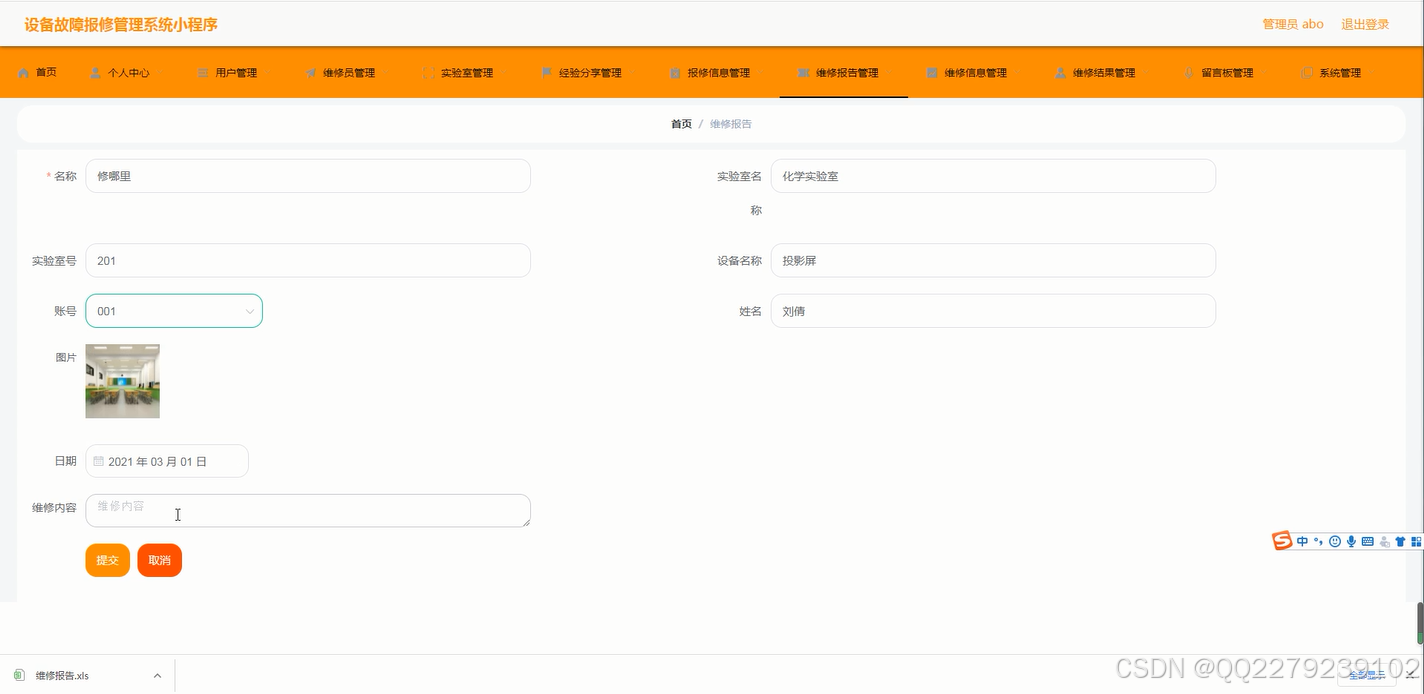Open 维修结果管理 via its user icon

click(1059, 71)
